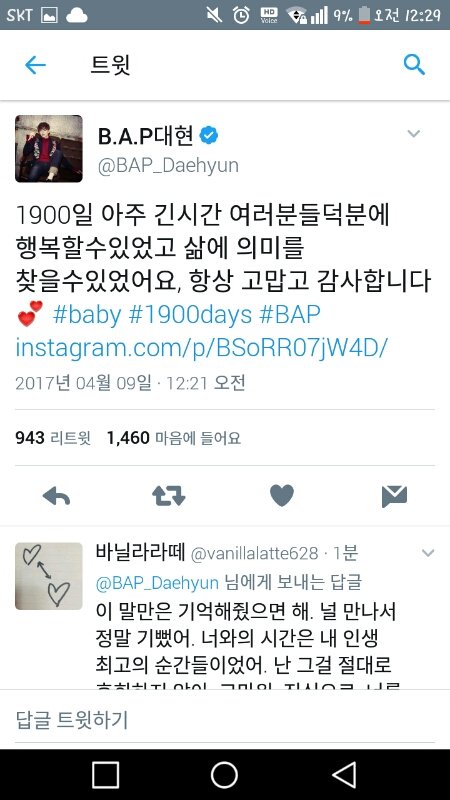Viewport: 450px width, 800px height.
Task: Tap the back arrow icon
Action: [x=35, y=65]
